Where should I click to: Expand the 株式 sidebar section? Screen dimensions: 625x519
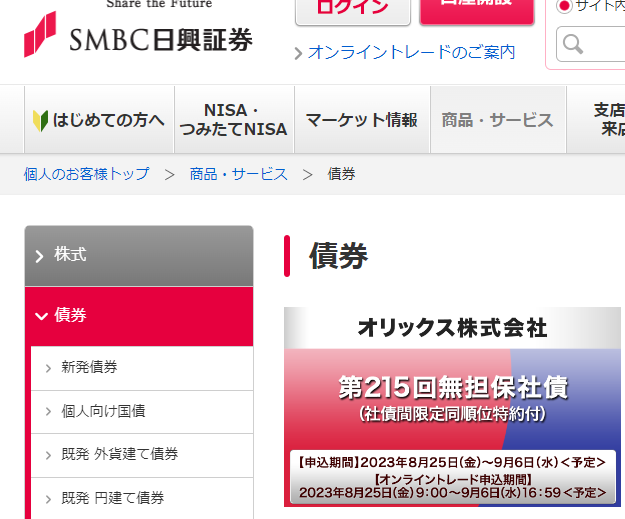click(x=139, y=256)
